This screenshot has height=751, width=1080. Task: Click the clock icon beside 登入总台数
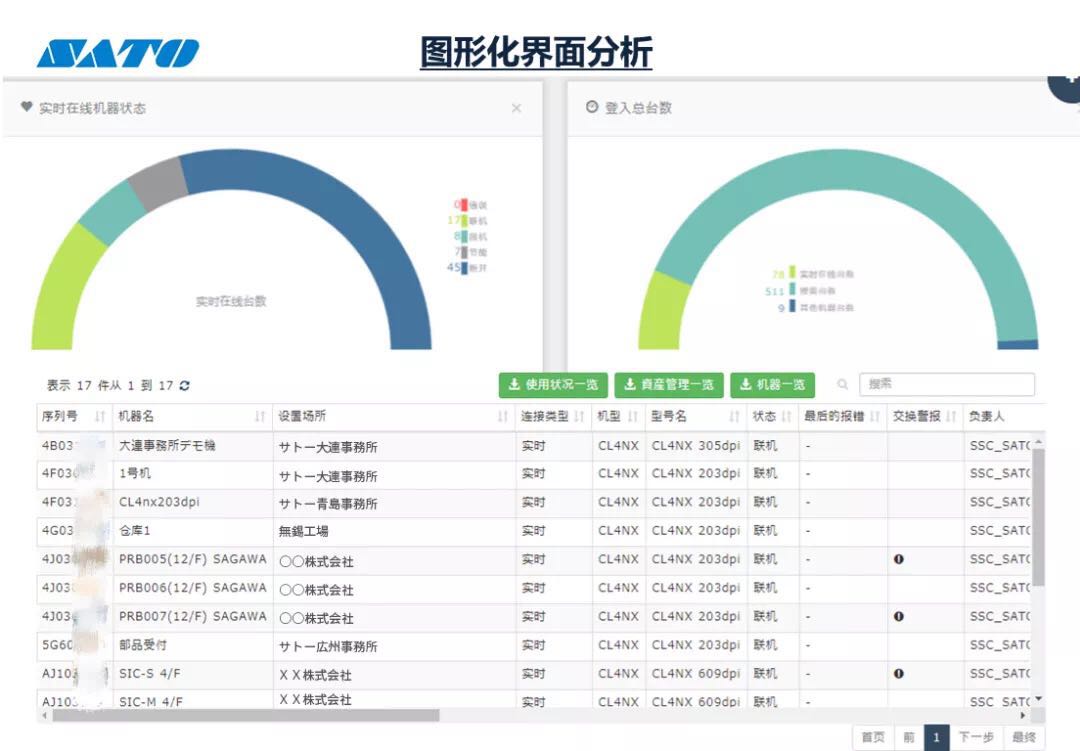[x=591, y=107]
